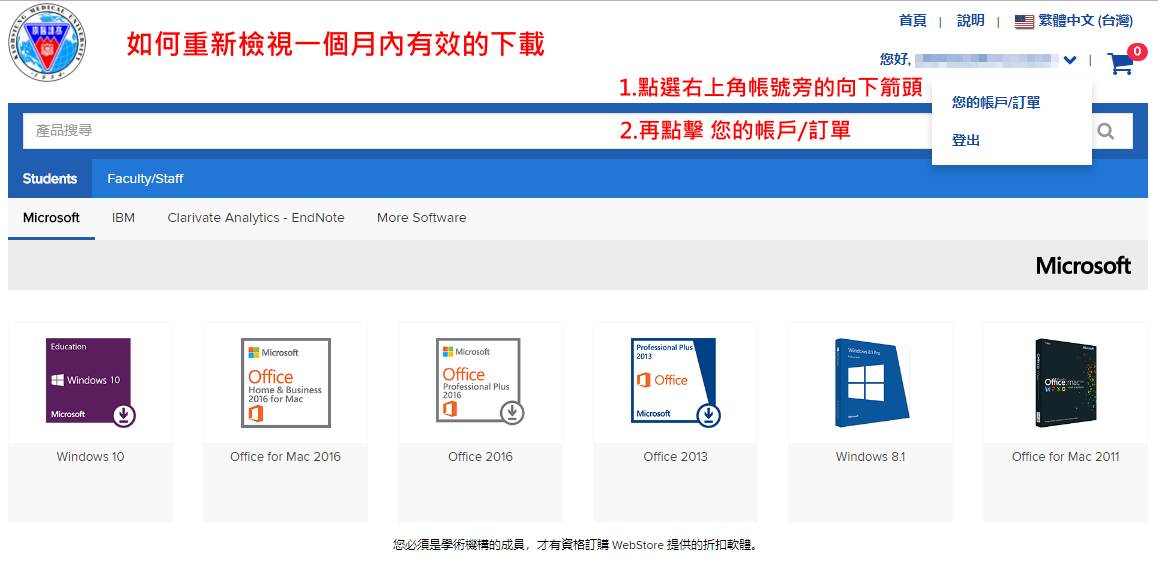Click the Office for Mac 2011 title
Viewport: 1158px width, 564px height.
[1066, 457]
